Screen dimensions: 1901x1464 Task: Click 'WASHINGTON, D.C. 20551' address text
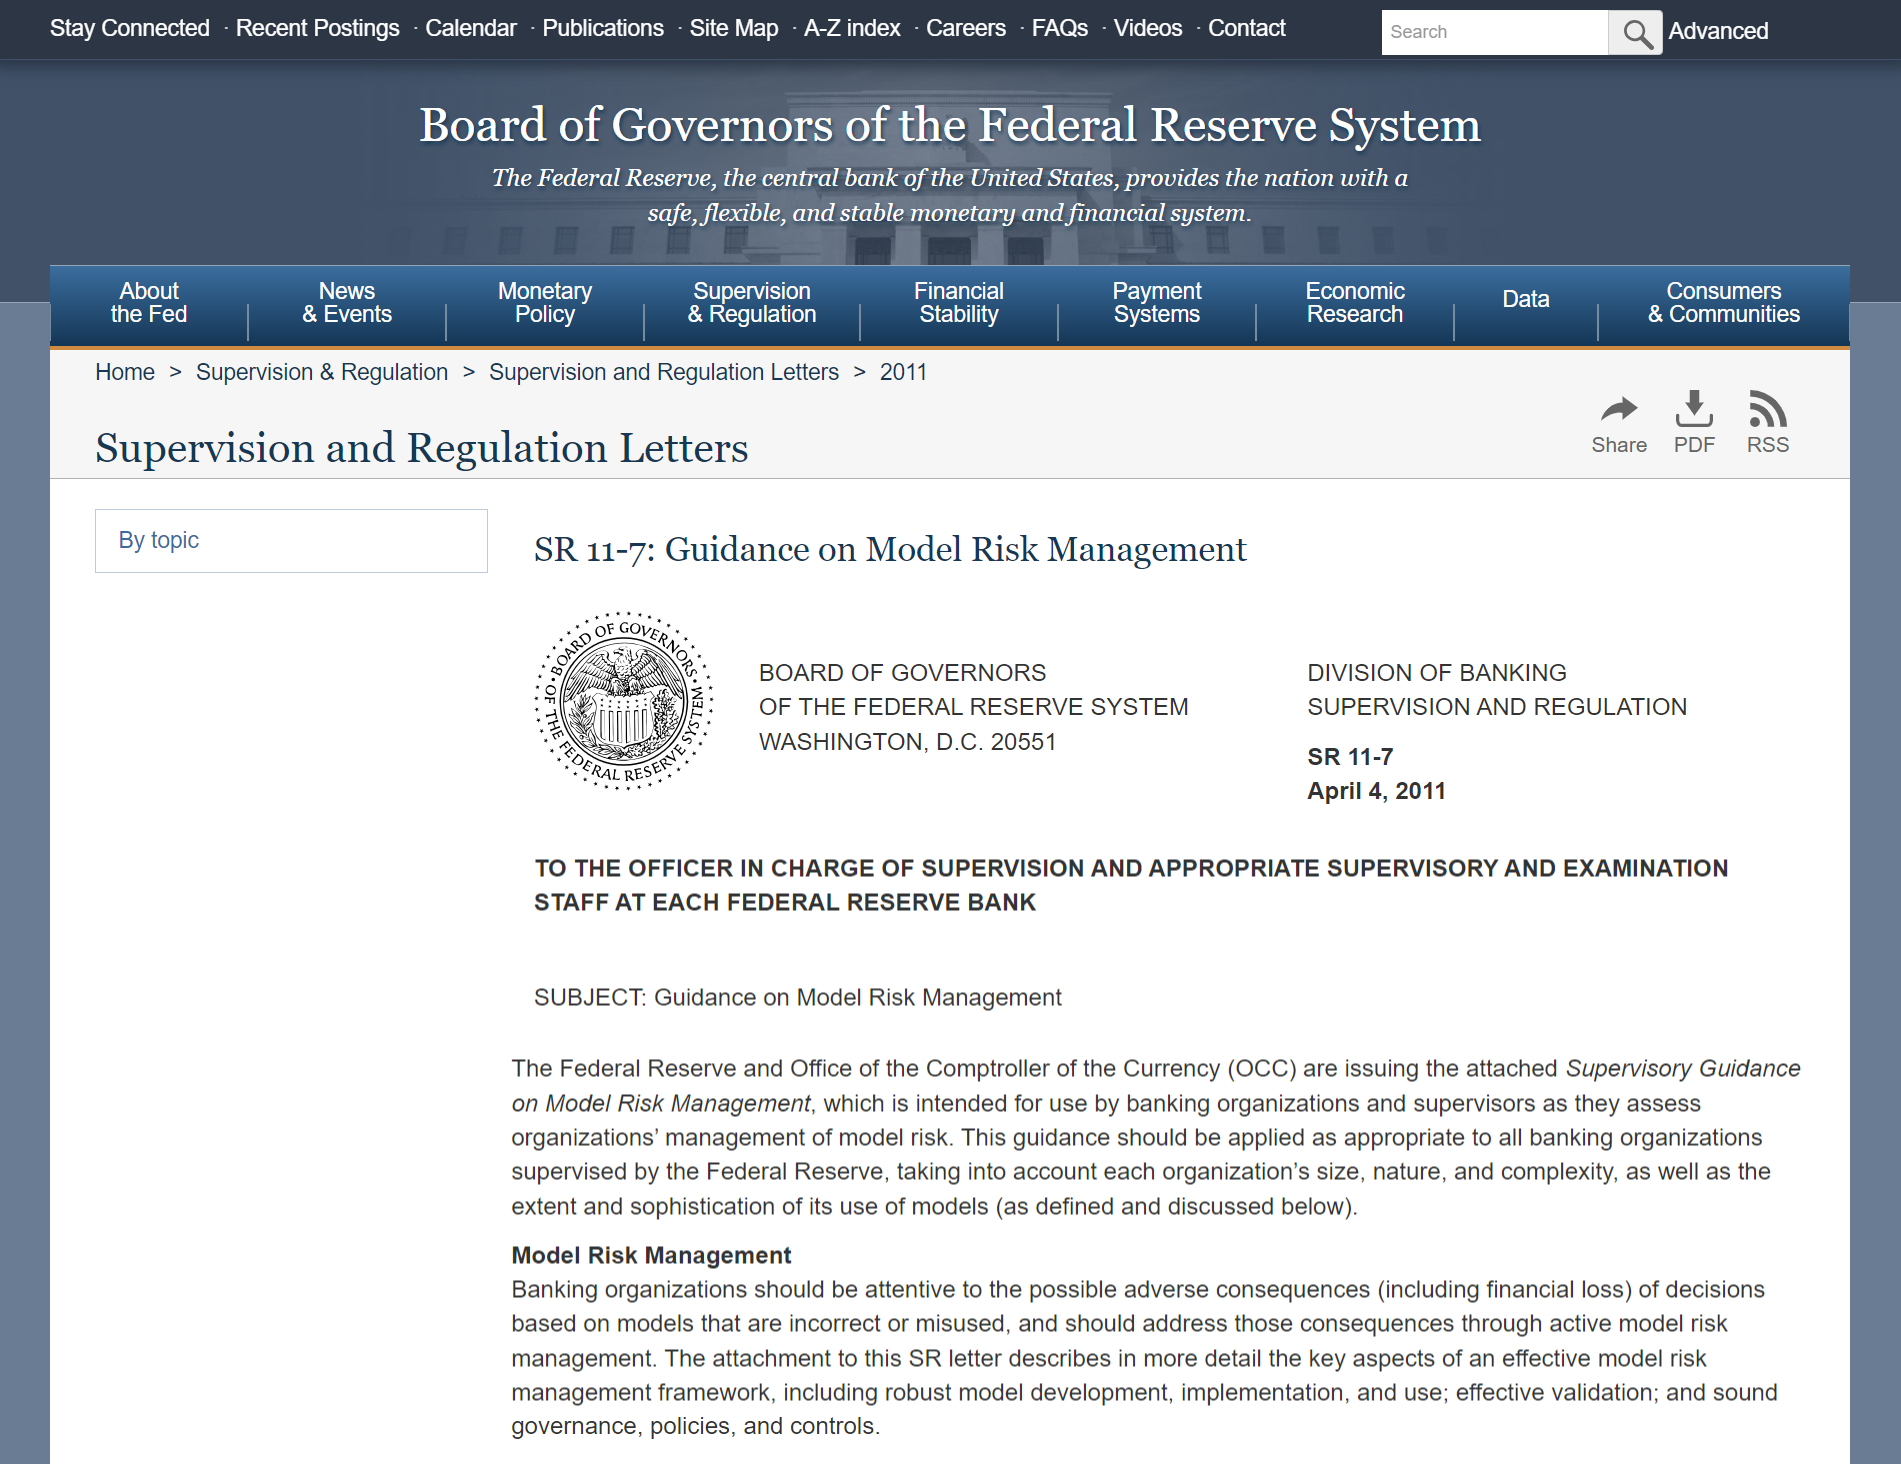click(907, 742)
